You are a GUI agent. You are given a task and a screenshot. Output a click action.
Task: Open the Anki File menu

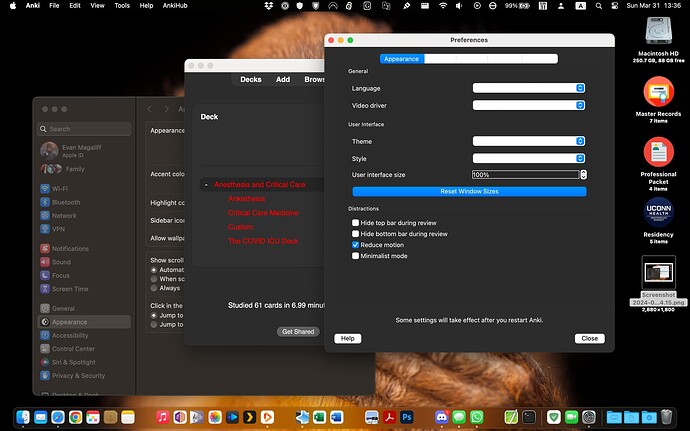tap(54, 6)
